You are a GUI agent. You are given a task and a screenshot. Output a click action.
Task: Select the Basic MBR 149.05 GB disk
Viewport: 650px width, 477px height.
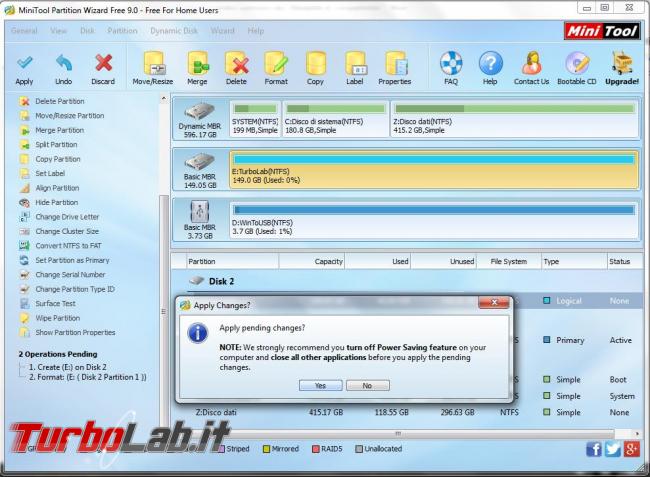tap(200, 170)
